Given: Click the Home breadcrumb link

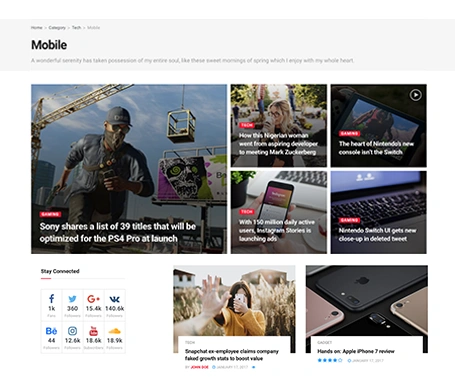Looking at the screenshot, I should click(x=37, y=28).
